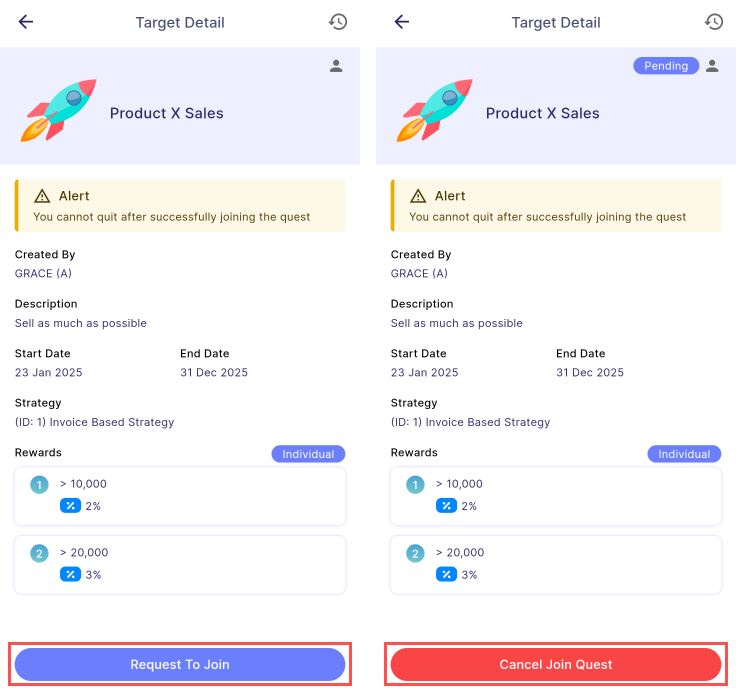Click the Cancel Join Quest button

(556, 664)
